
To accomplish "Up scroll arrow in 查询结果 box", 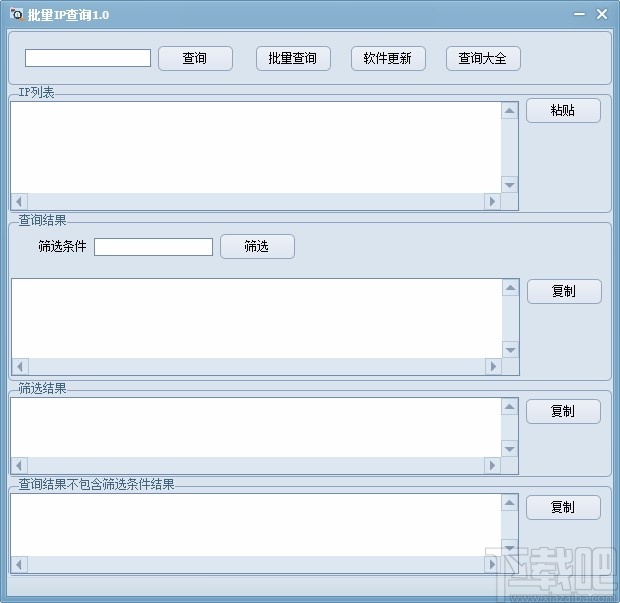I will (x=510, y=287).
